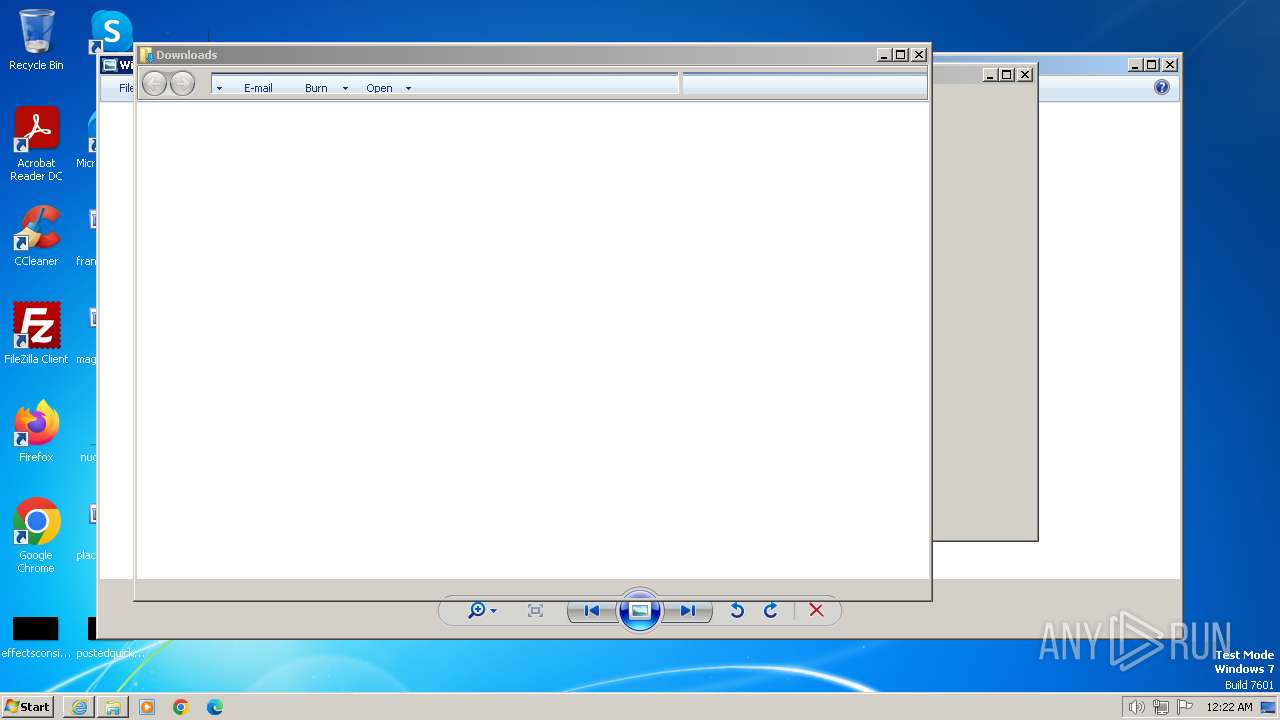Open Windows Media Player from taskbar
This screenshot has width=1280, height=720.
click(147, 707)
